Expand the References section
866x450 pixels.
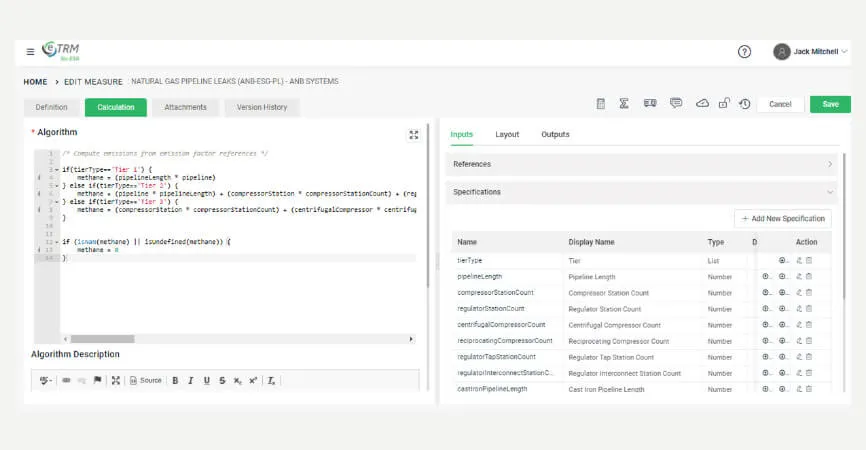(642, 164)
